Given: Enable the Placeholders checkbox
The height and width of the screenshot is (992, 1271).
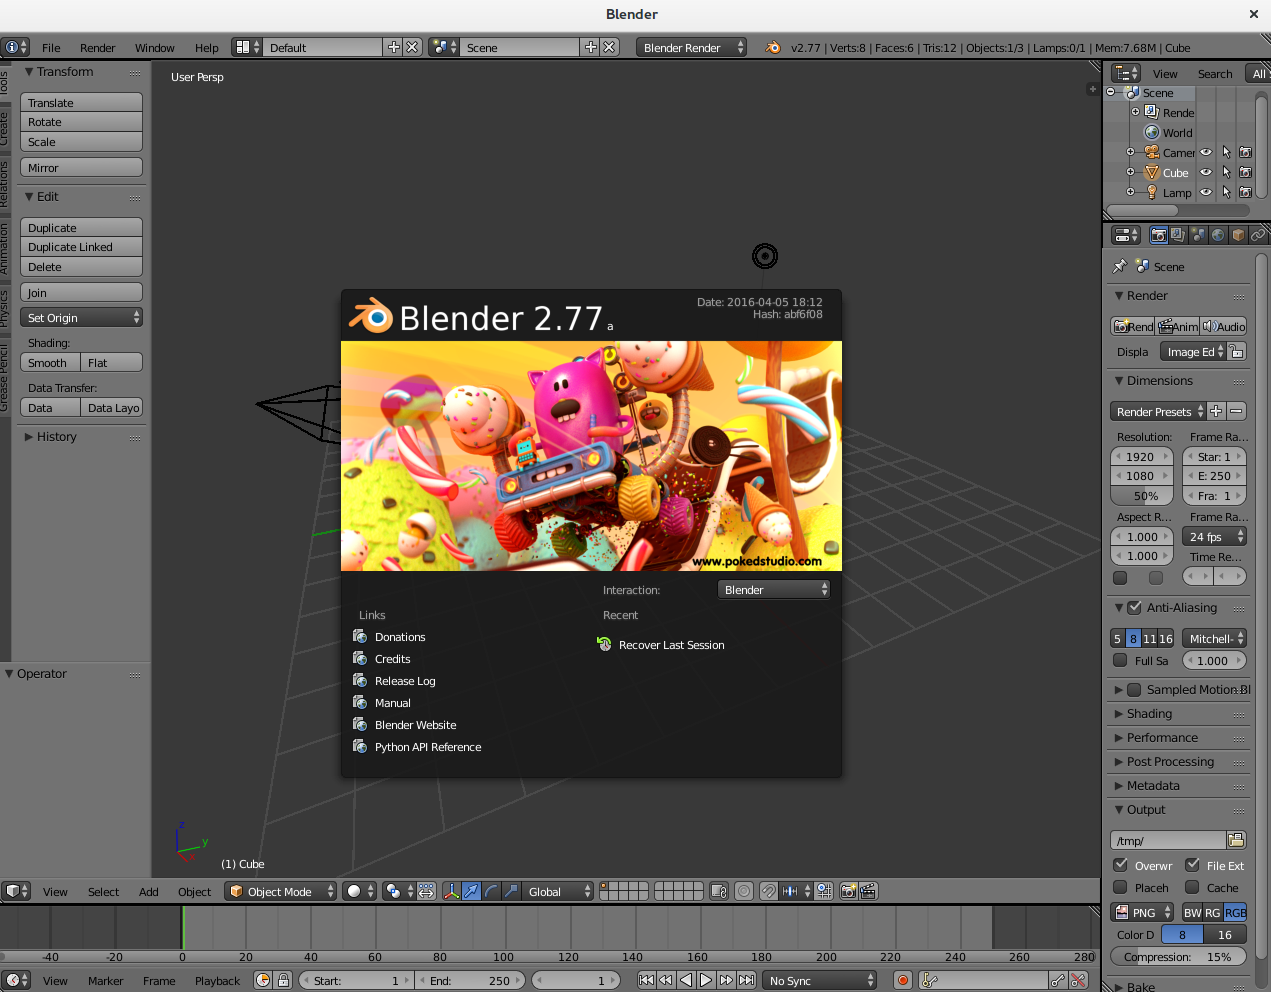Looking at the screenshot, I should click(1120, 887).
